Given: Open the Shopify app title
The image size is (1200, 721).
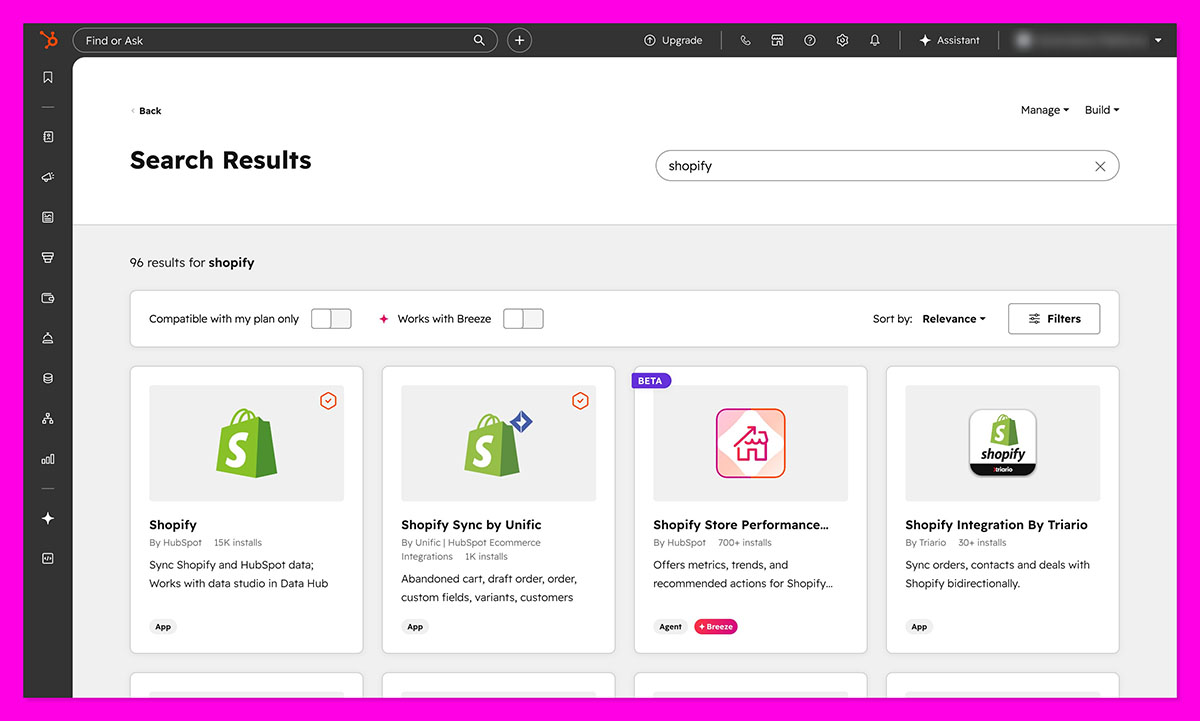Looking at the screenshot, I should (173, 525).
